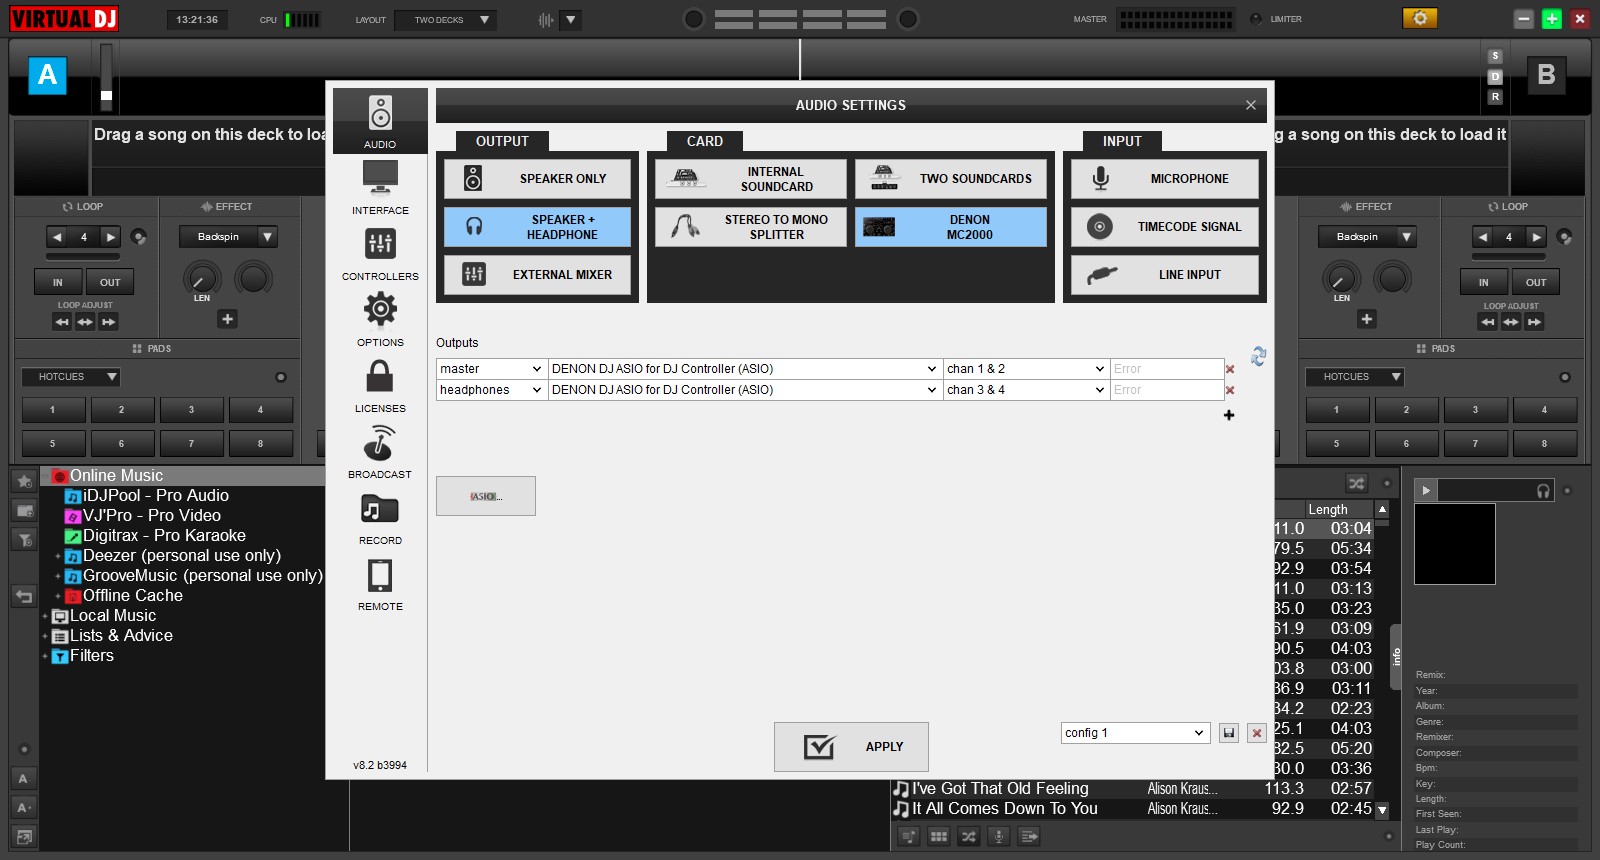Trigger hotcue pad 8 on right deck
The image size is (1600, 860).
pos(1544,444)
